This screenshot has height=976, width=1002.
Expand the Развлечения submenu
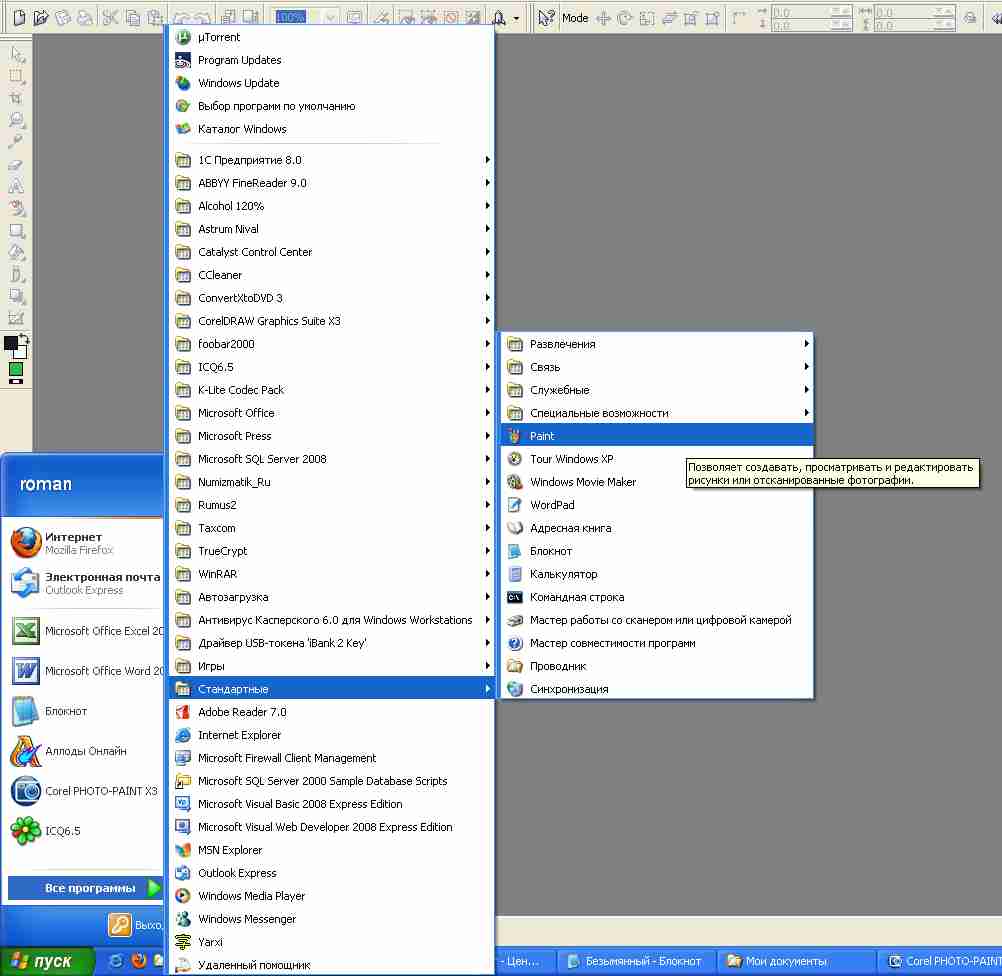[657, 344]
